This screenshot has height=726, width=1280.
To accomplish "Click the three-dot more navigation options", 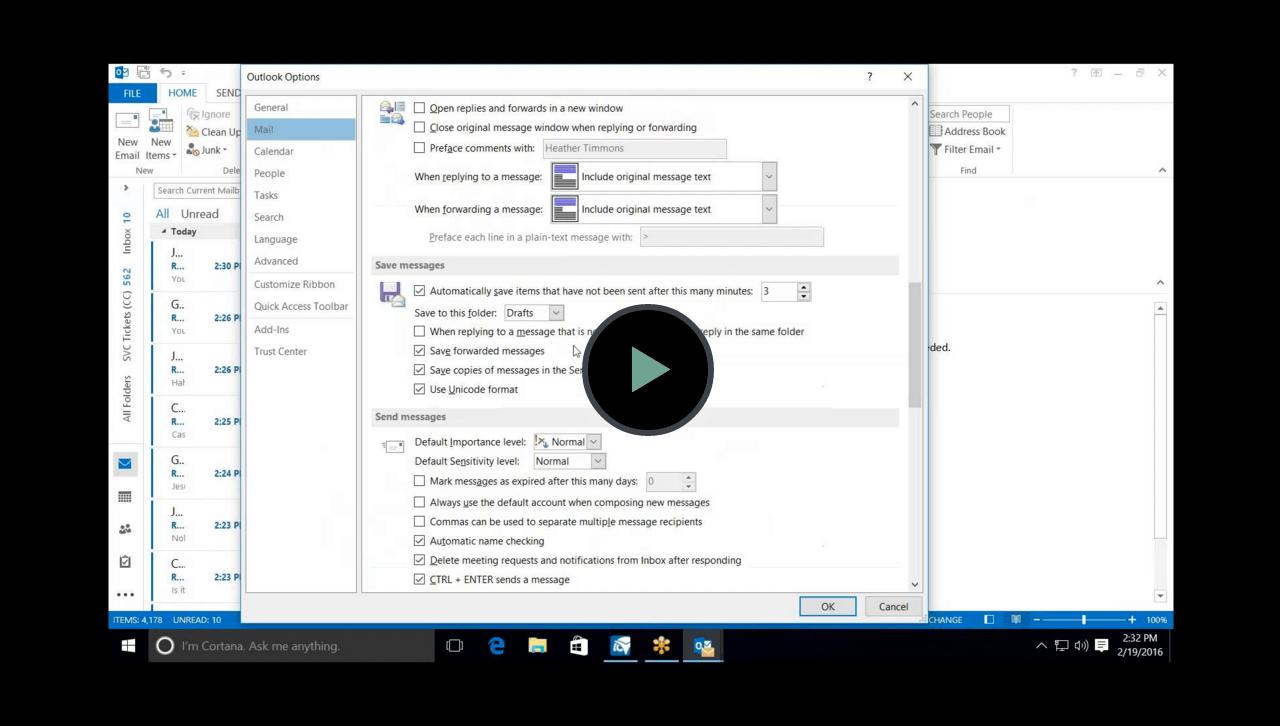I will pyautogui.click(x=125, y=595).
